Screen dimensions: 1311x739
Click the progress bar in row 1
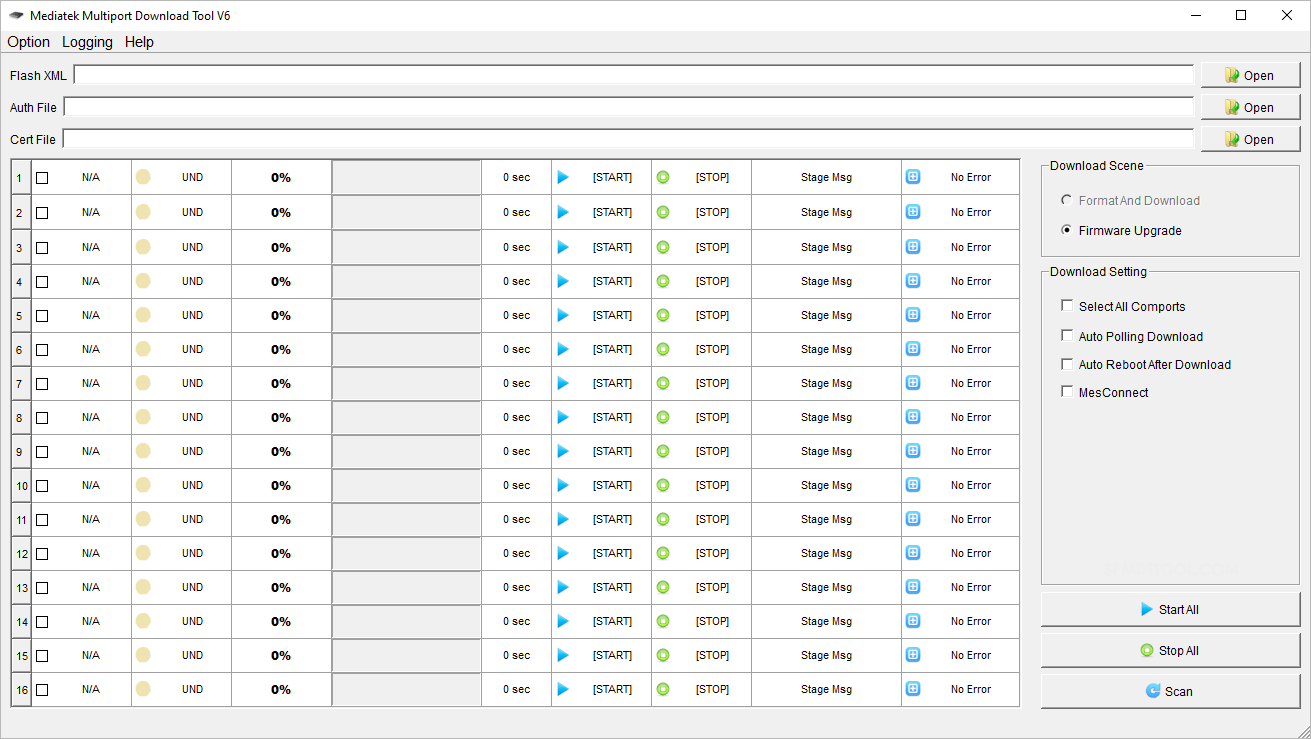(x=406, y=177)
